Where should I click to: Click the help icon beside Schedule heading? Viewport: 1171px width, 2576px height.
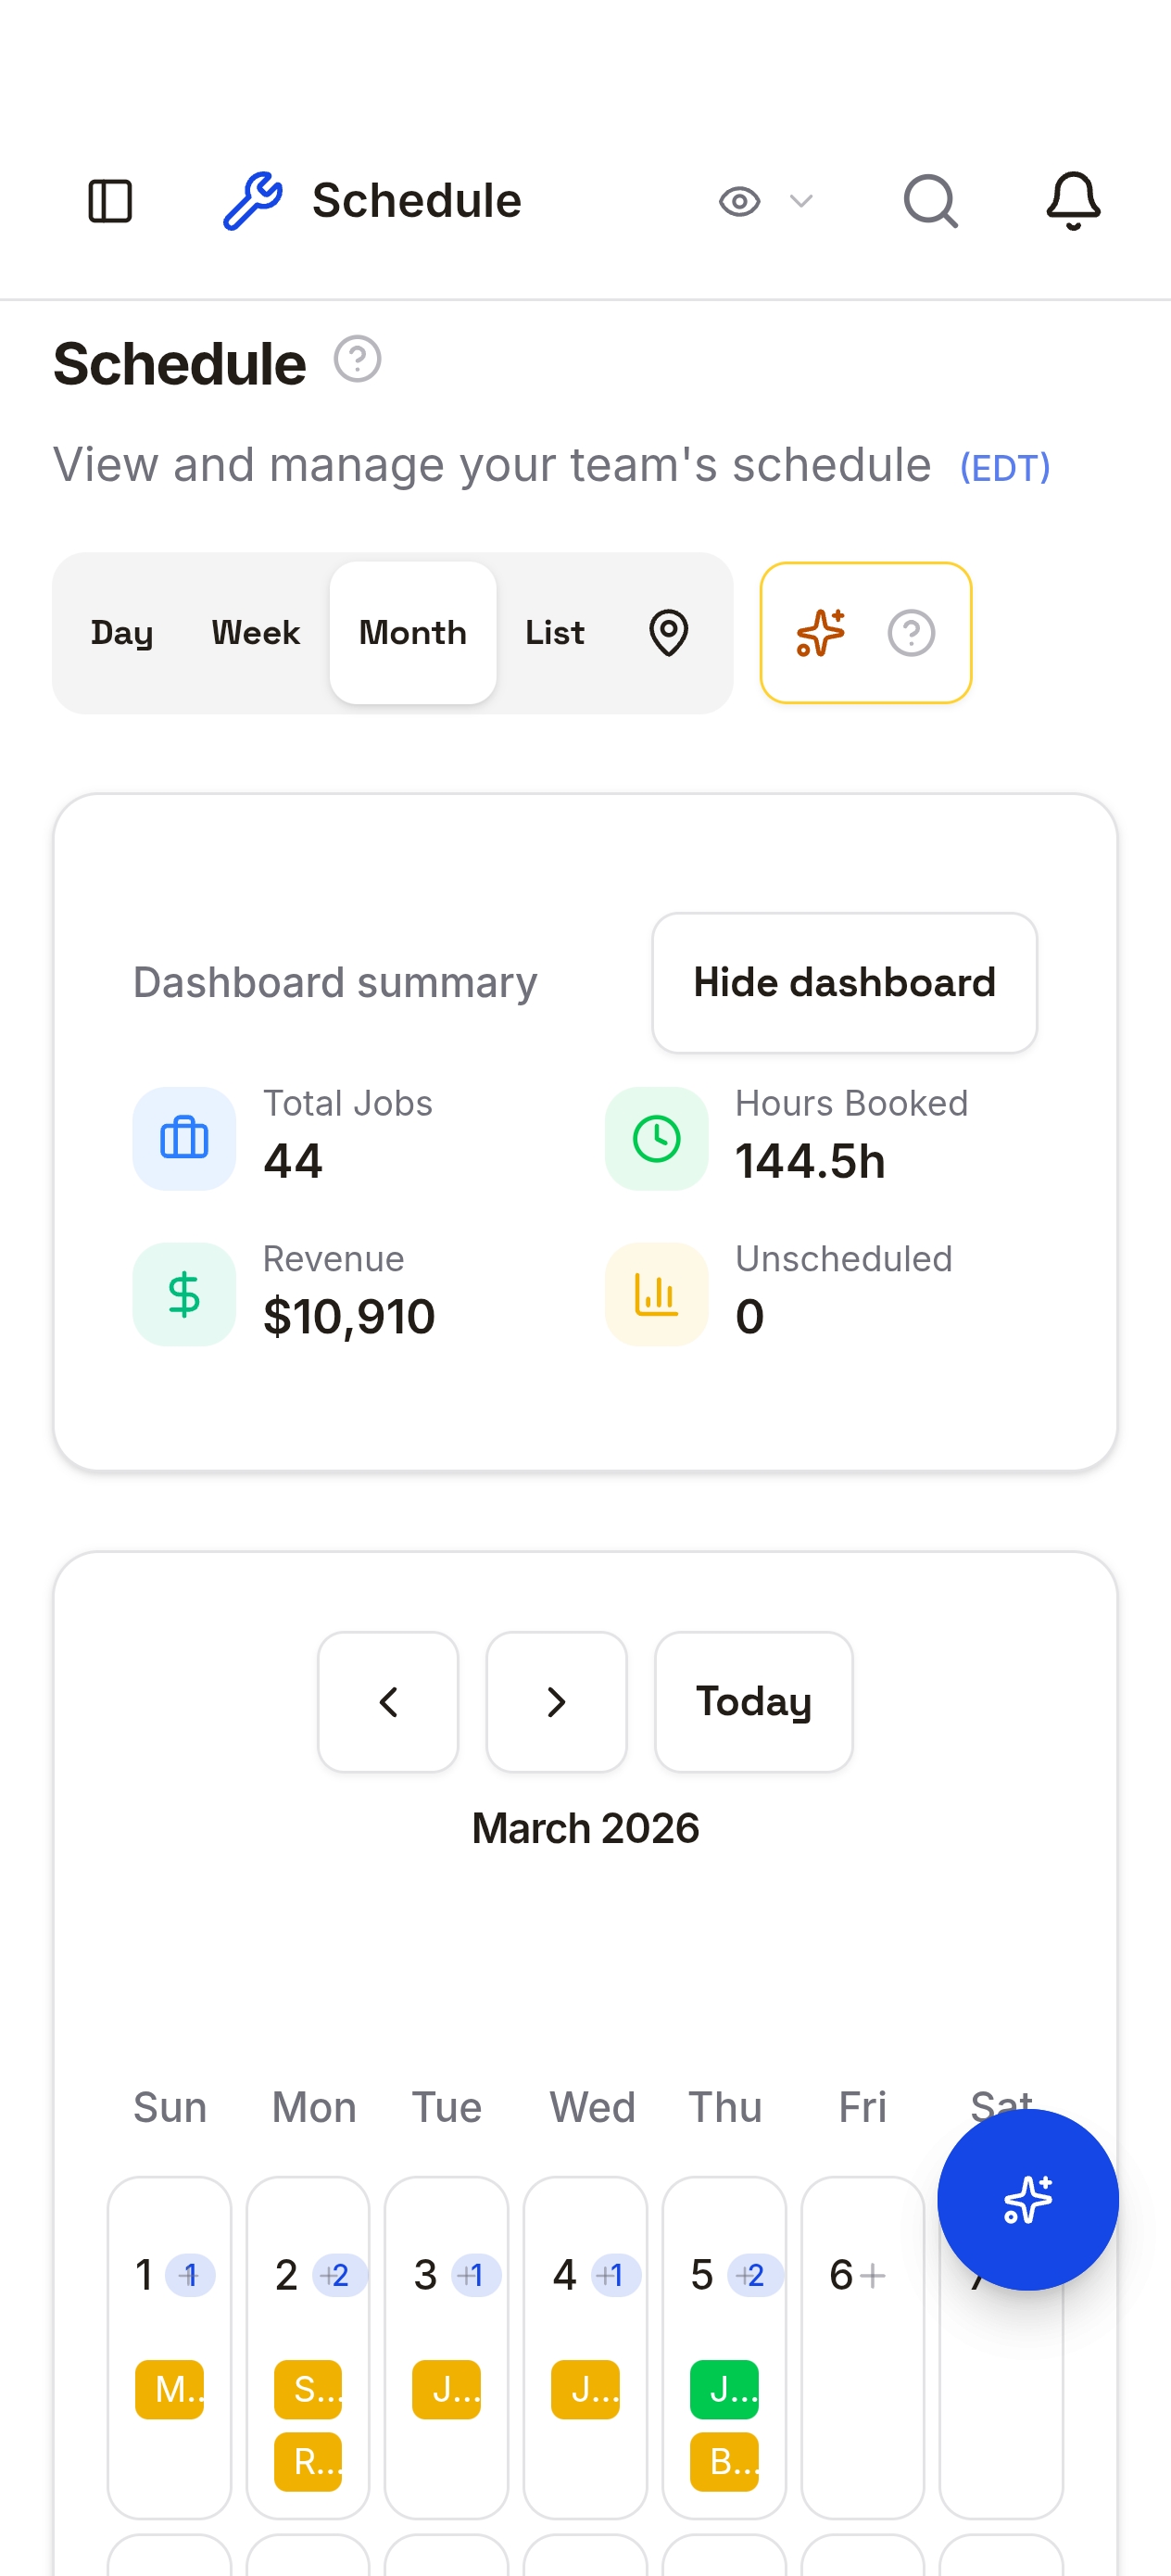click(x=357, y=359)
